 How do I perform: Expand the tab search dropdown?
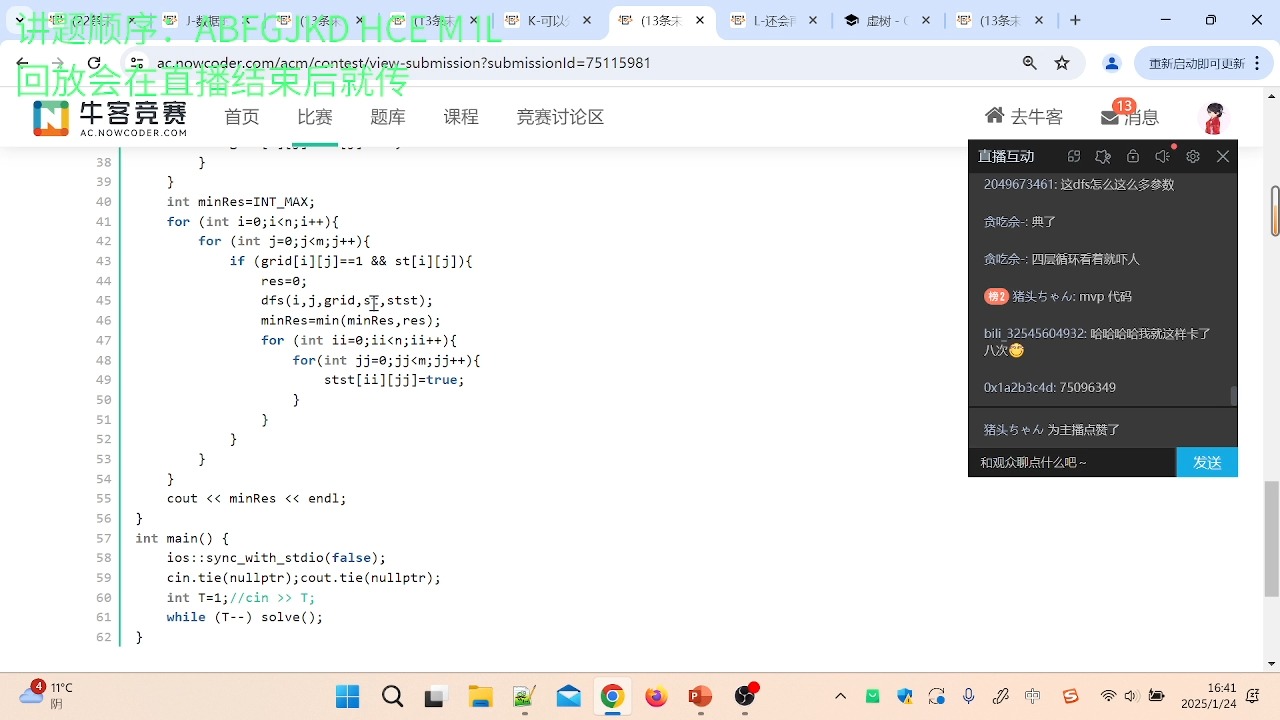[19, 20]
